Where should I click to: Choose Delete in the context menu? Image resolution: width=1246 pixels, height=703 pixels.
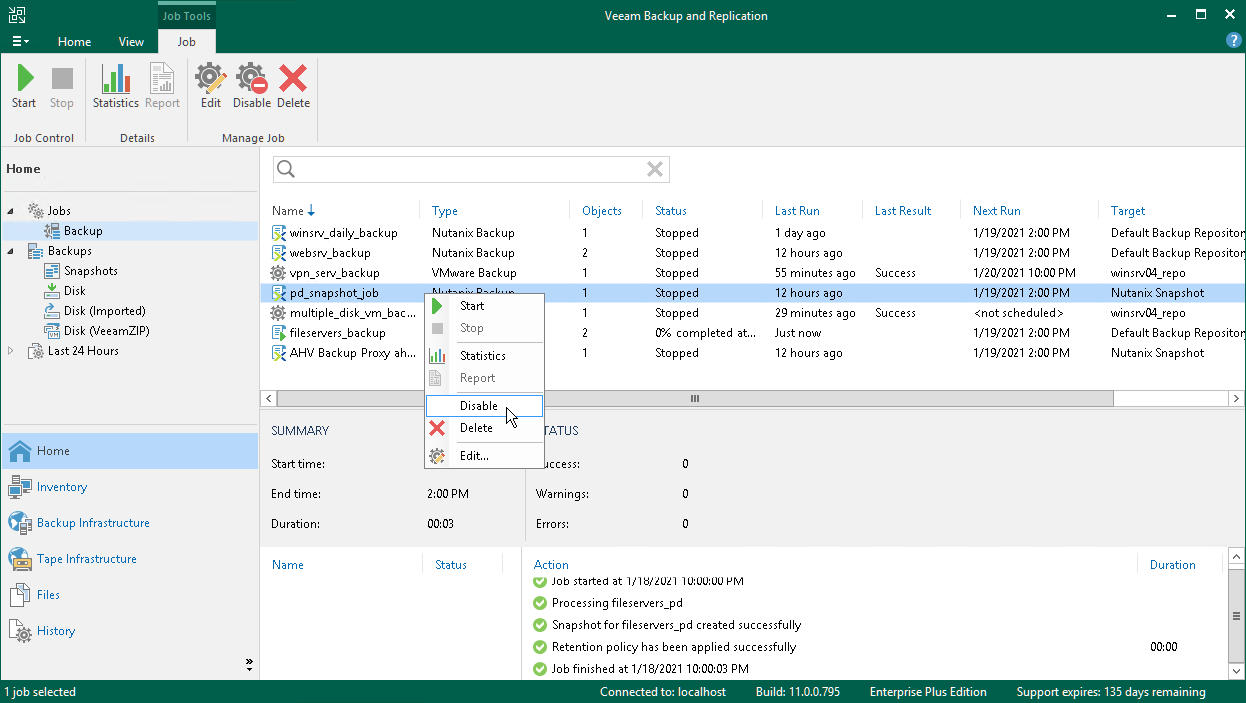click(x=484, y=428)
